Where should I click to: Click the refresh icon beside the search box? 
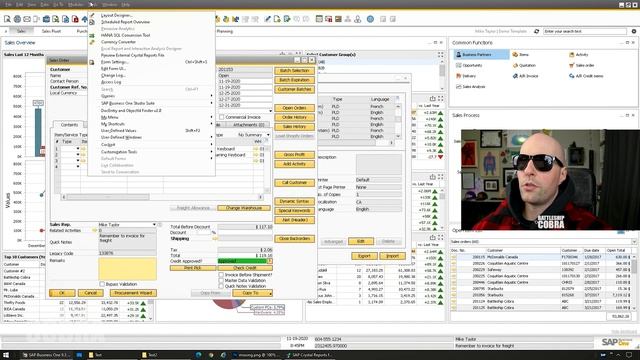536,31
